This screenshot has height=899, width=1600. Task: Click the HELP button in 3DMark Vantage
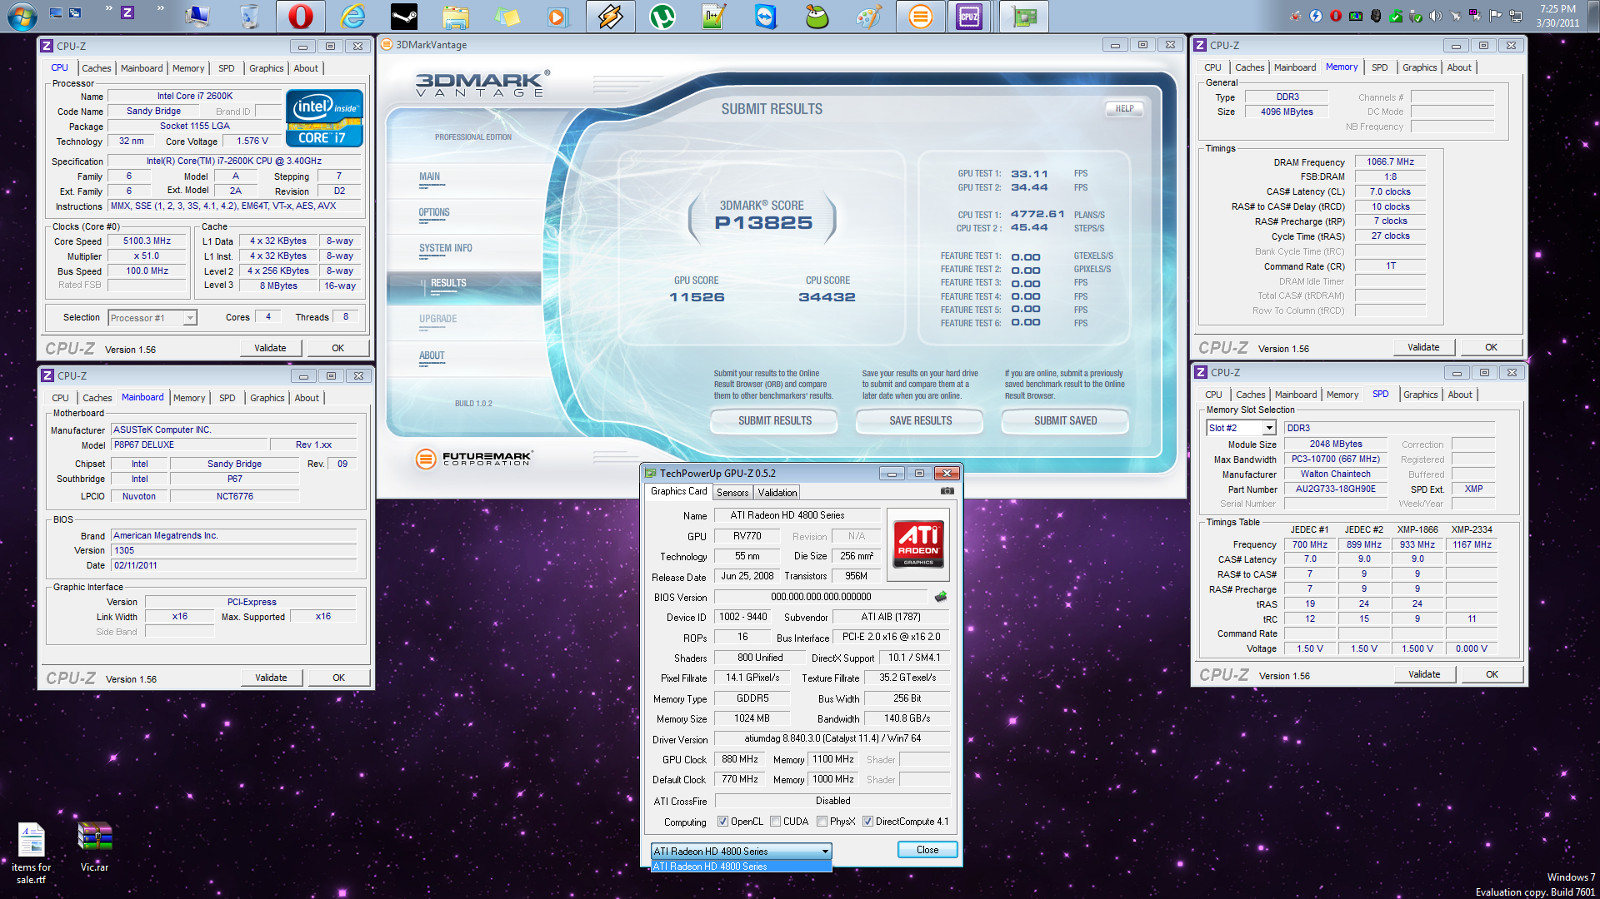tap(1125, 108)
